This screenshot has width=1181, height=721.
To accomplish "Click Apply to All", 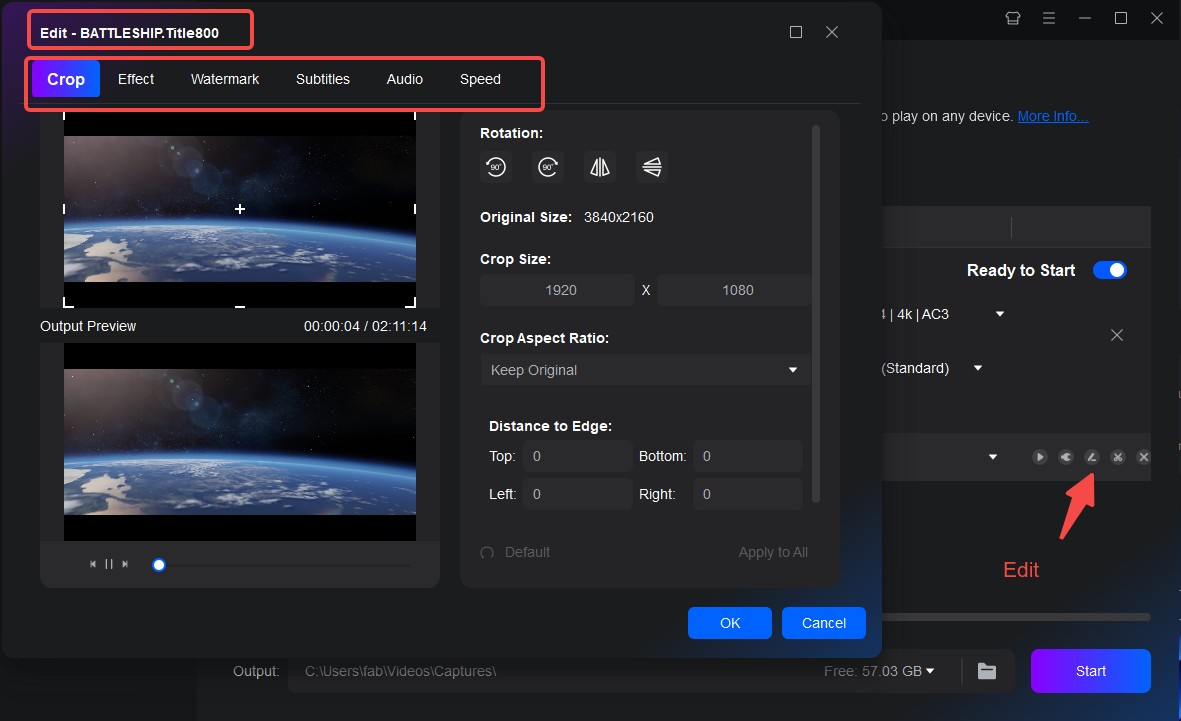I will [773, 552].
